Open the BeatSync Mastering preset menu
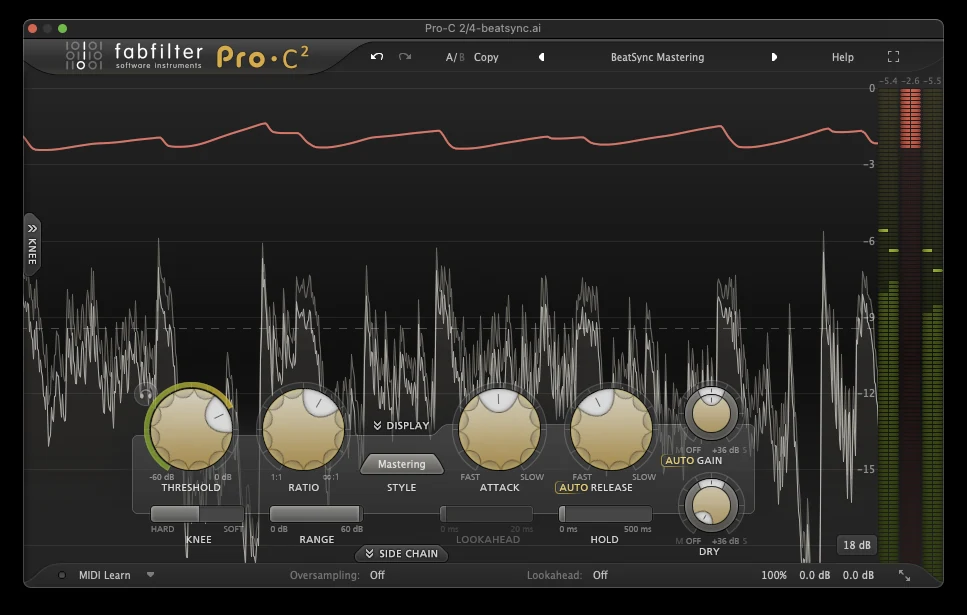The image size is (967, 615). click(x=657, y=57)
